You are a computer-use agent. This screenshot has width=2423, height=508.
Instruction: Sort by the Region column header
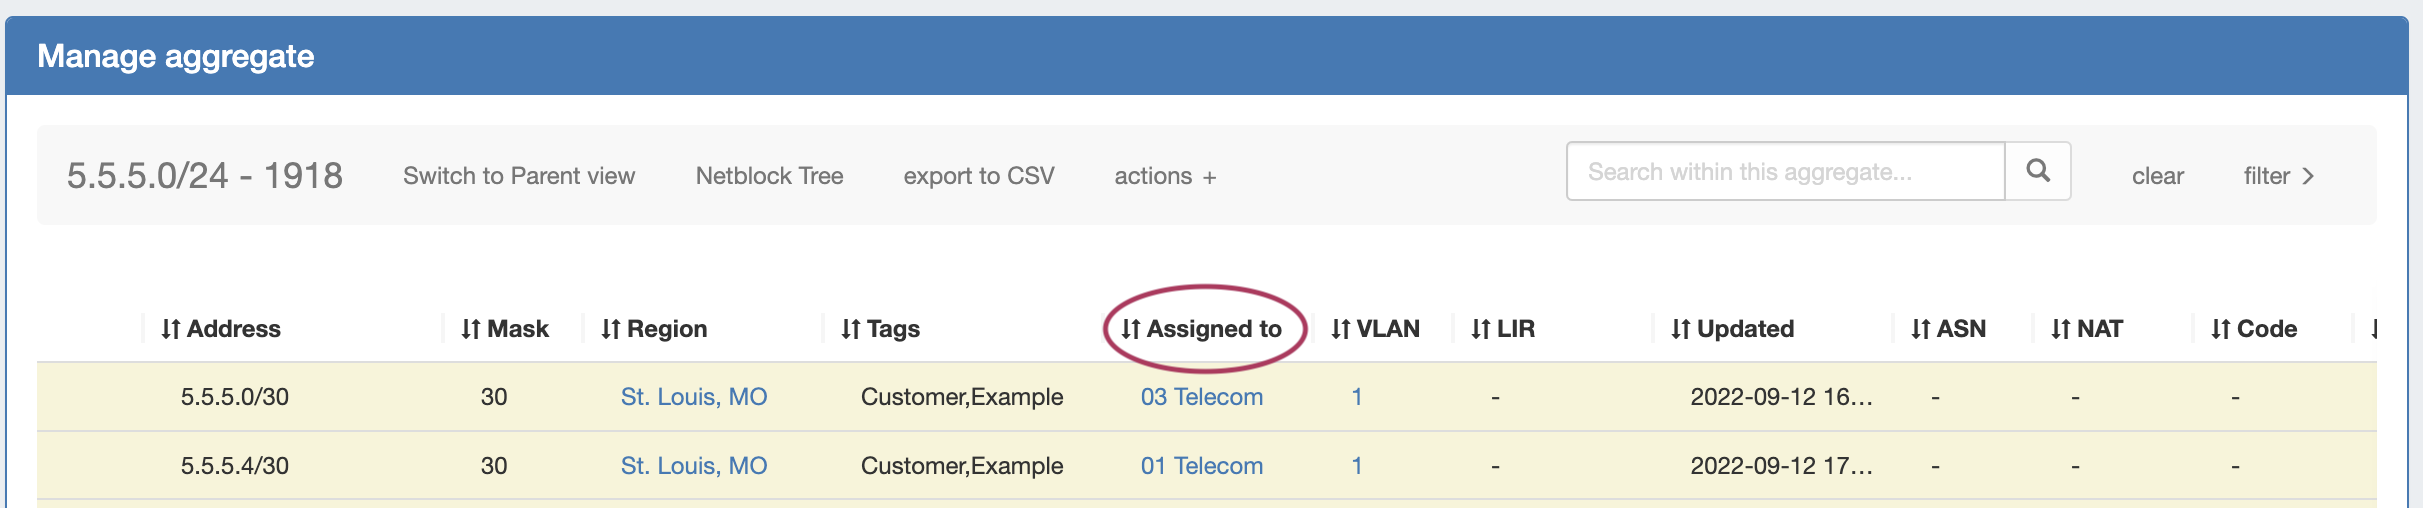(x=654, y=329)
